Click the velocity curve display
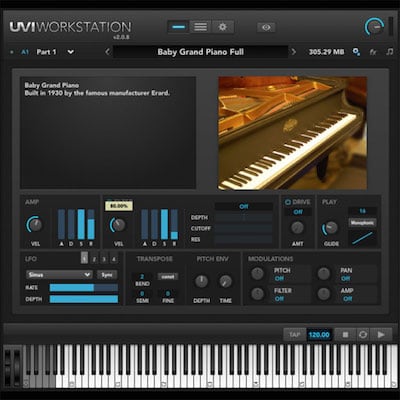This screenshot has width=400, height=400. click(363, 238)
